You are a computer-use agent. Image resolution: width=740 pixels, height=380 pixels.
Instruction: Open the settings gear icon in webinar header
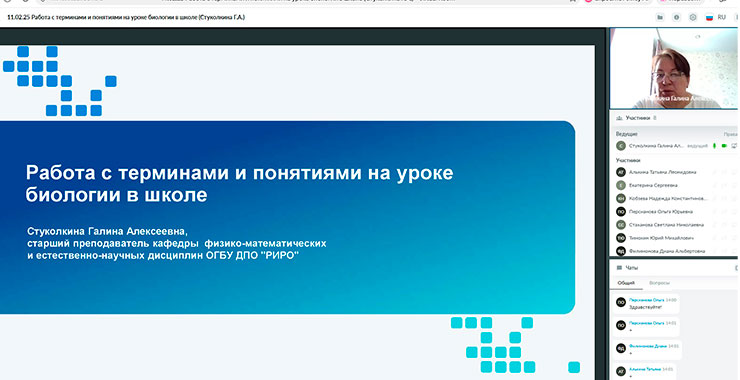coord(693,17)
